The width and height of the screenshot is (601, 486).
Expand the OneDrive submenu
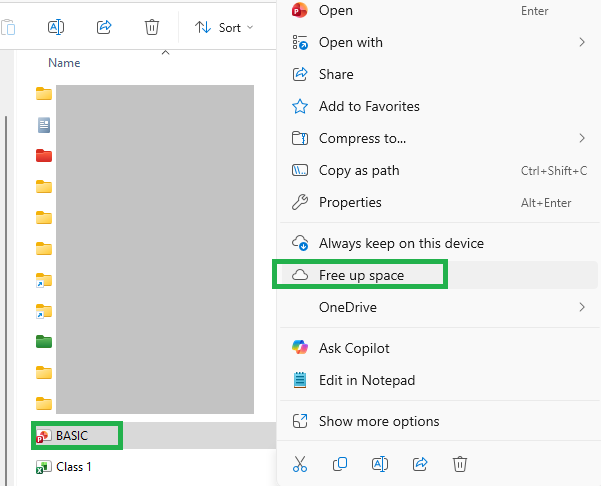(x=439, y=307)
